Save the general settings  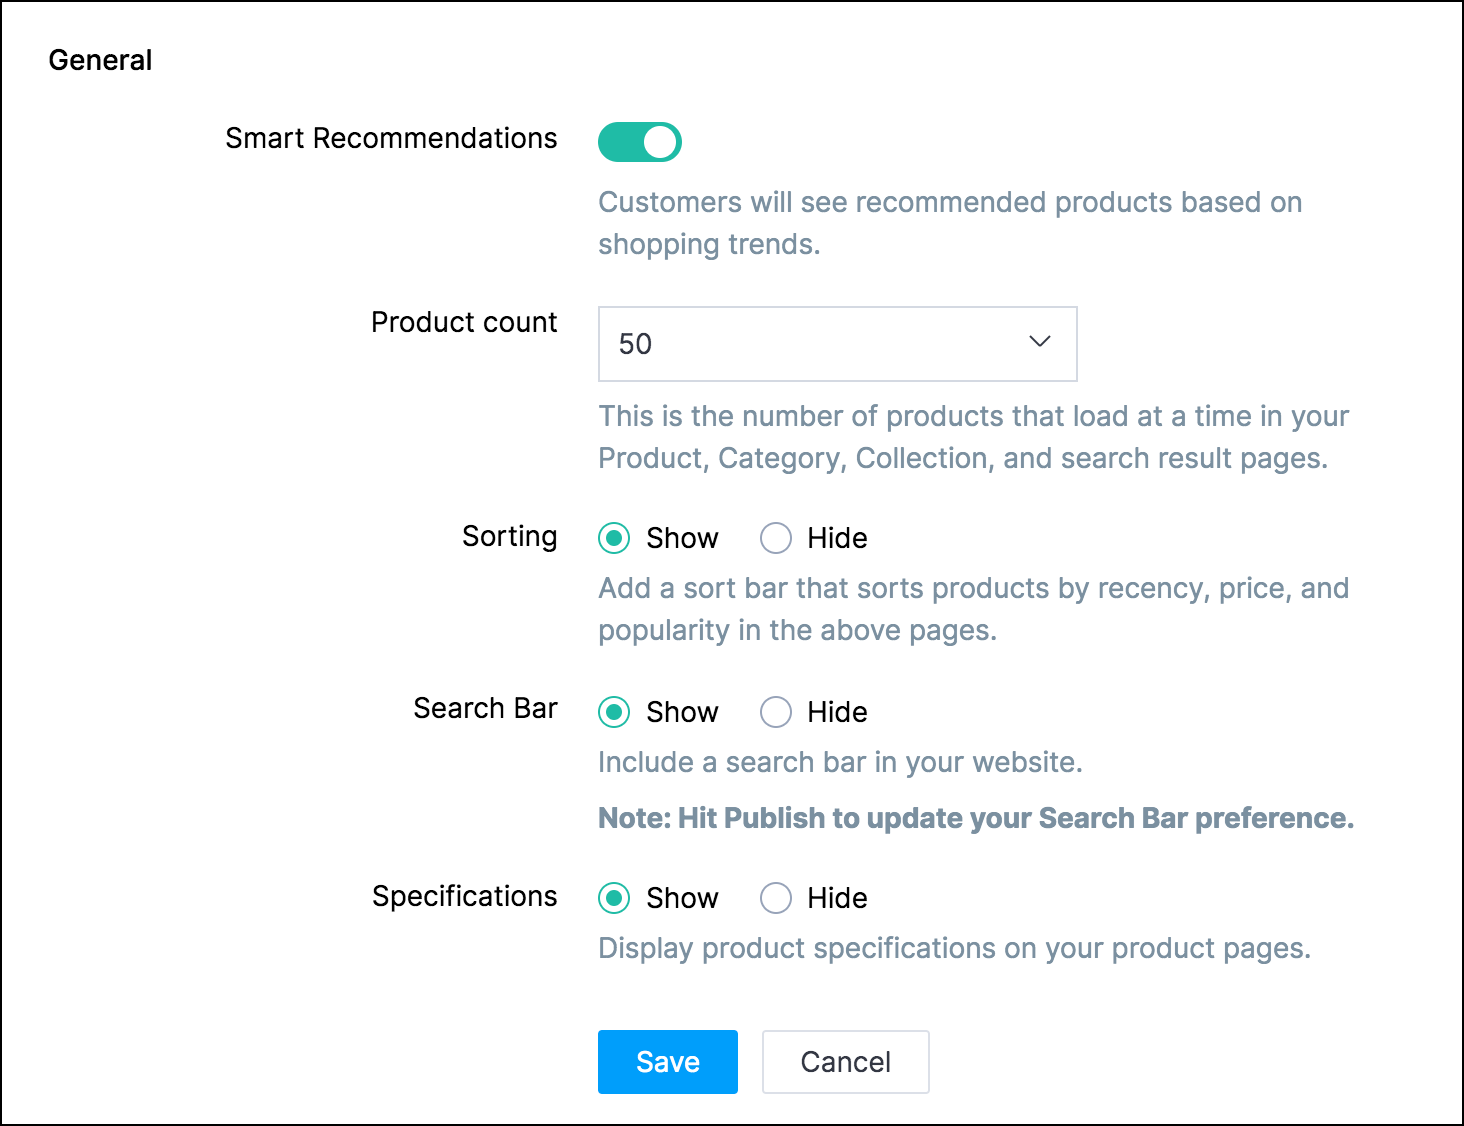coord(667,1062)
